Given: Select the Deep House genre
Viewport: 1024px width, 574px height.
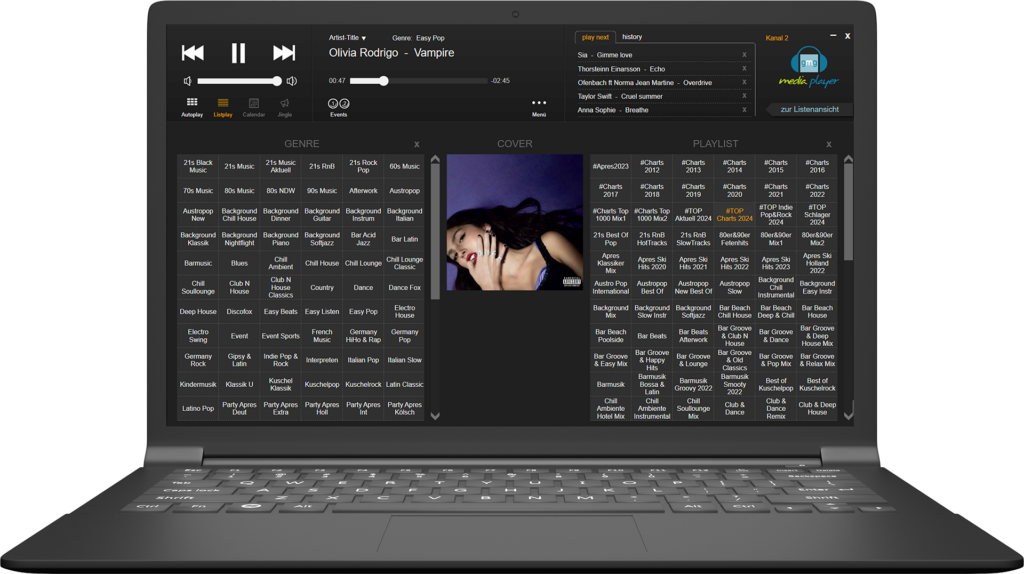Looking at the screenshot, I should (198, 311).
